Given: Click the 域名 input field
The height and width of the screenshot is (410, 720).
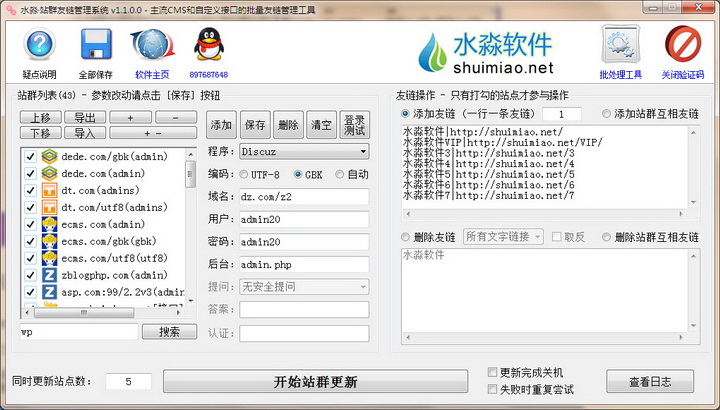Looking at the screenshot, I should point(304,197).
